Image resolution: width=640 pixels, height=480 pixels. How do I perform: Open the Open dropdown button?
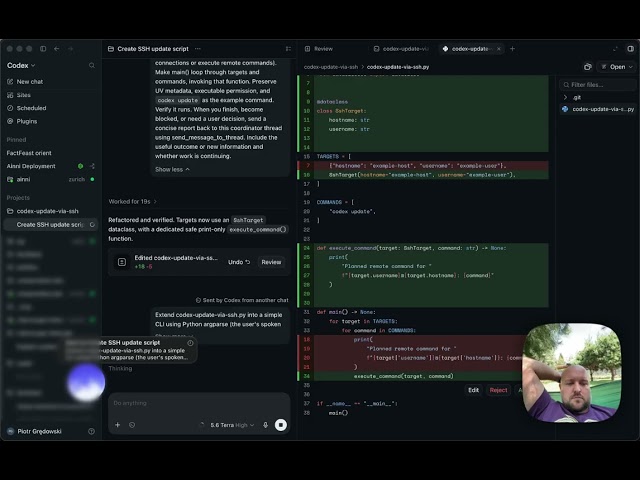[616, 67]
